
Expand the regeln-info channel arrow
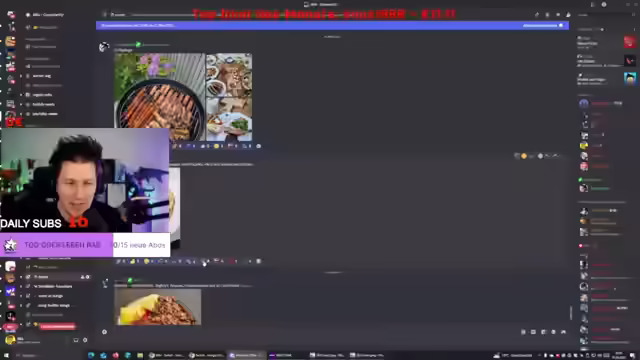pyautogui.click(x=21, y=95)
